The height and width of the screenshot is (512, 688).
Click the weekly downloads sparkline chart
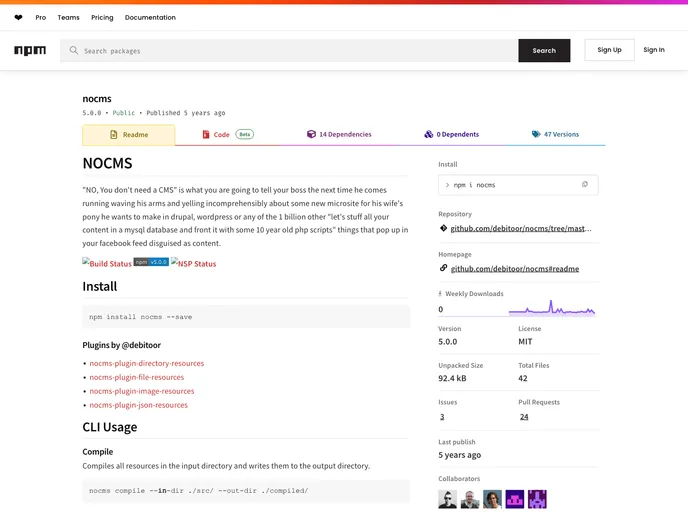[552, 308]
